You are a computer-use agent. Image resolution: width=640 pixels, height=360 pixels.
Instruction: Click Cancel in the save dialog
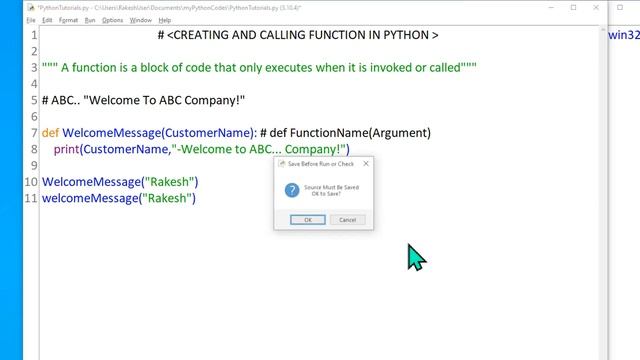point(348,220)
